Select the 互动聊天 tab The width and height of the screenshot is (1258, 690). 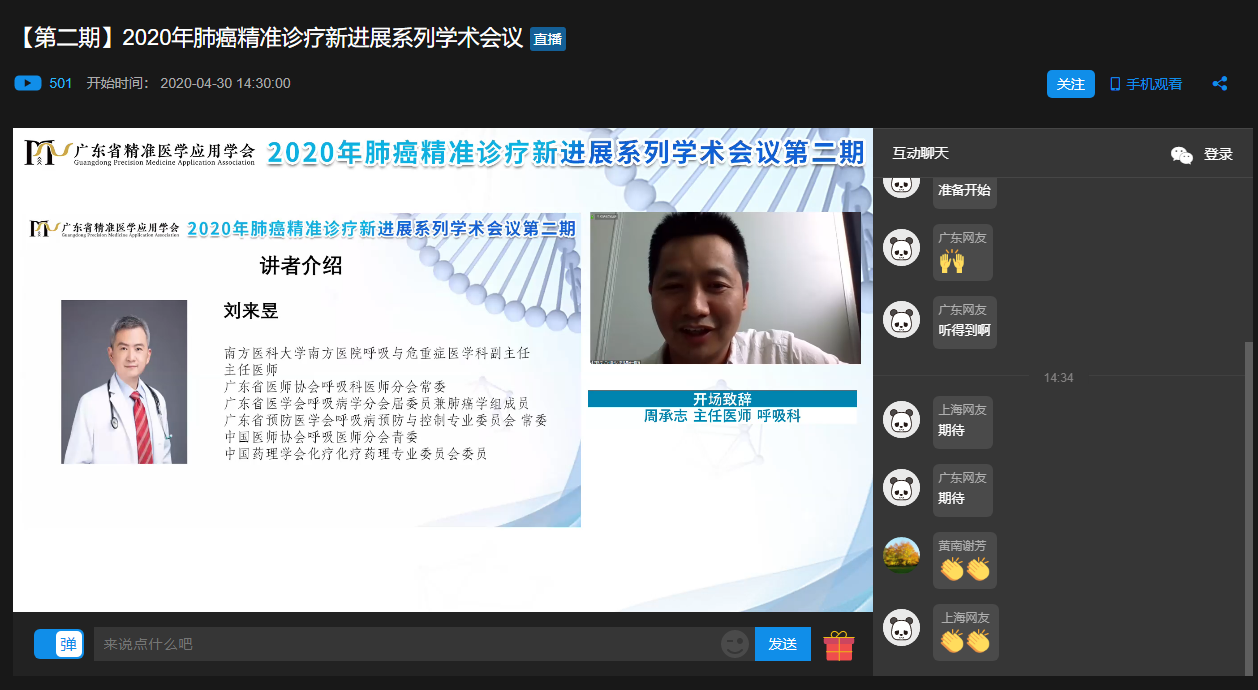pyautogui.click(x=920, y=153)
